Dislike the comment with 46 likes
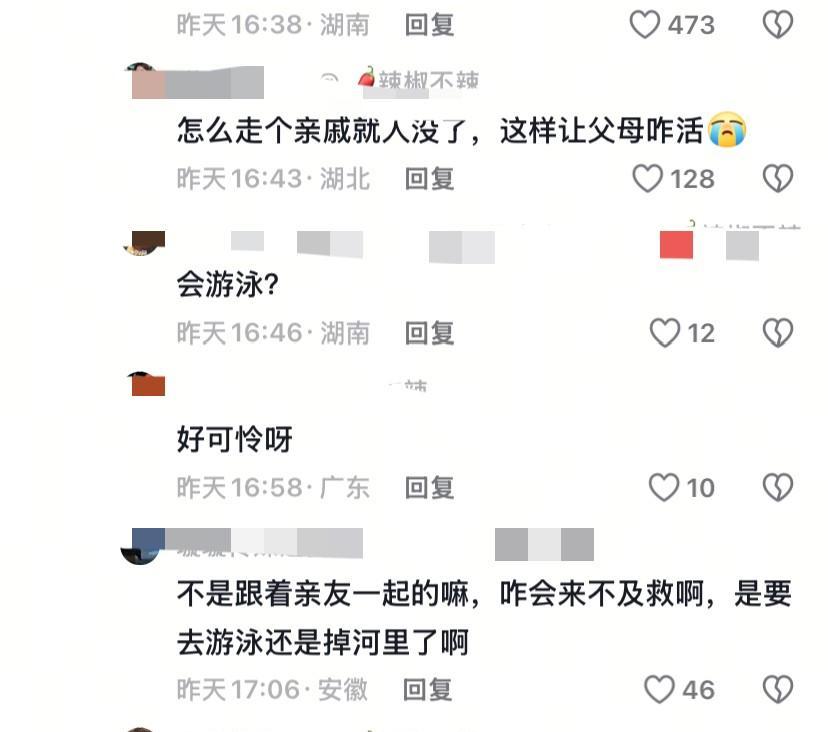This screenshot has width=828, height=732. coord(778,689)
